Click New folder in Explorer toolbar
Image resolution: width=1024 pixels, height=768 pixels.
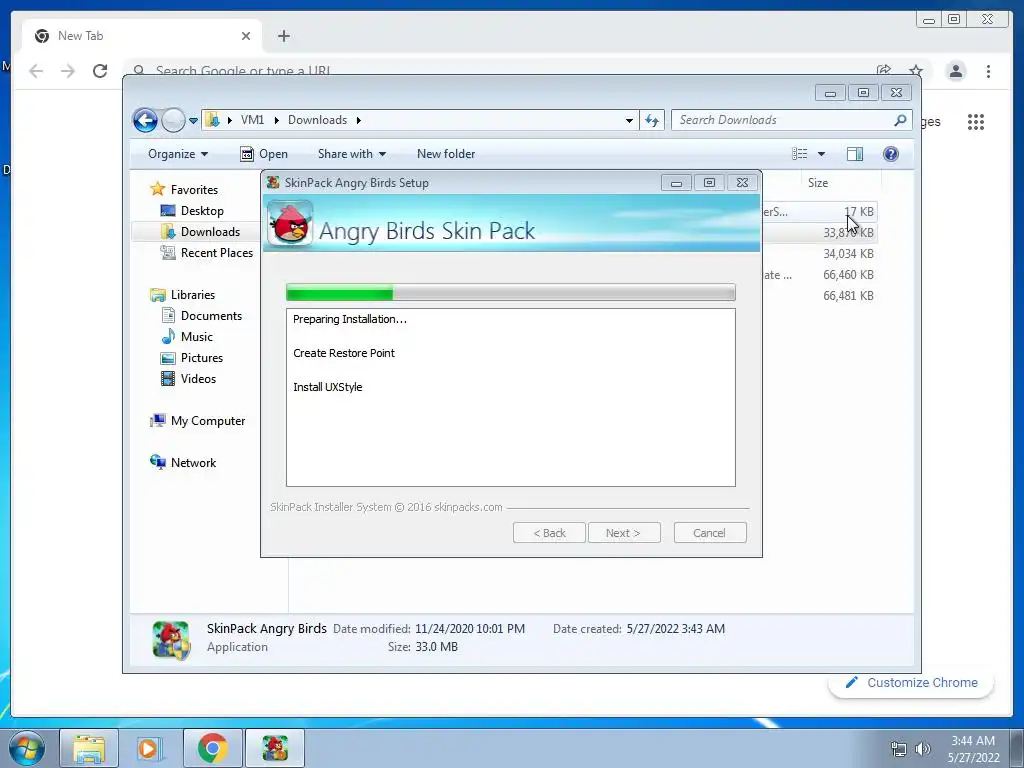pyautogui.click(x=446, y=154)
